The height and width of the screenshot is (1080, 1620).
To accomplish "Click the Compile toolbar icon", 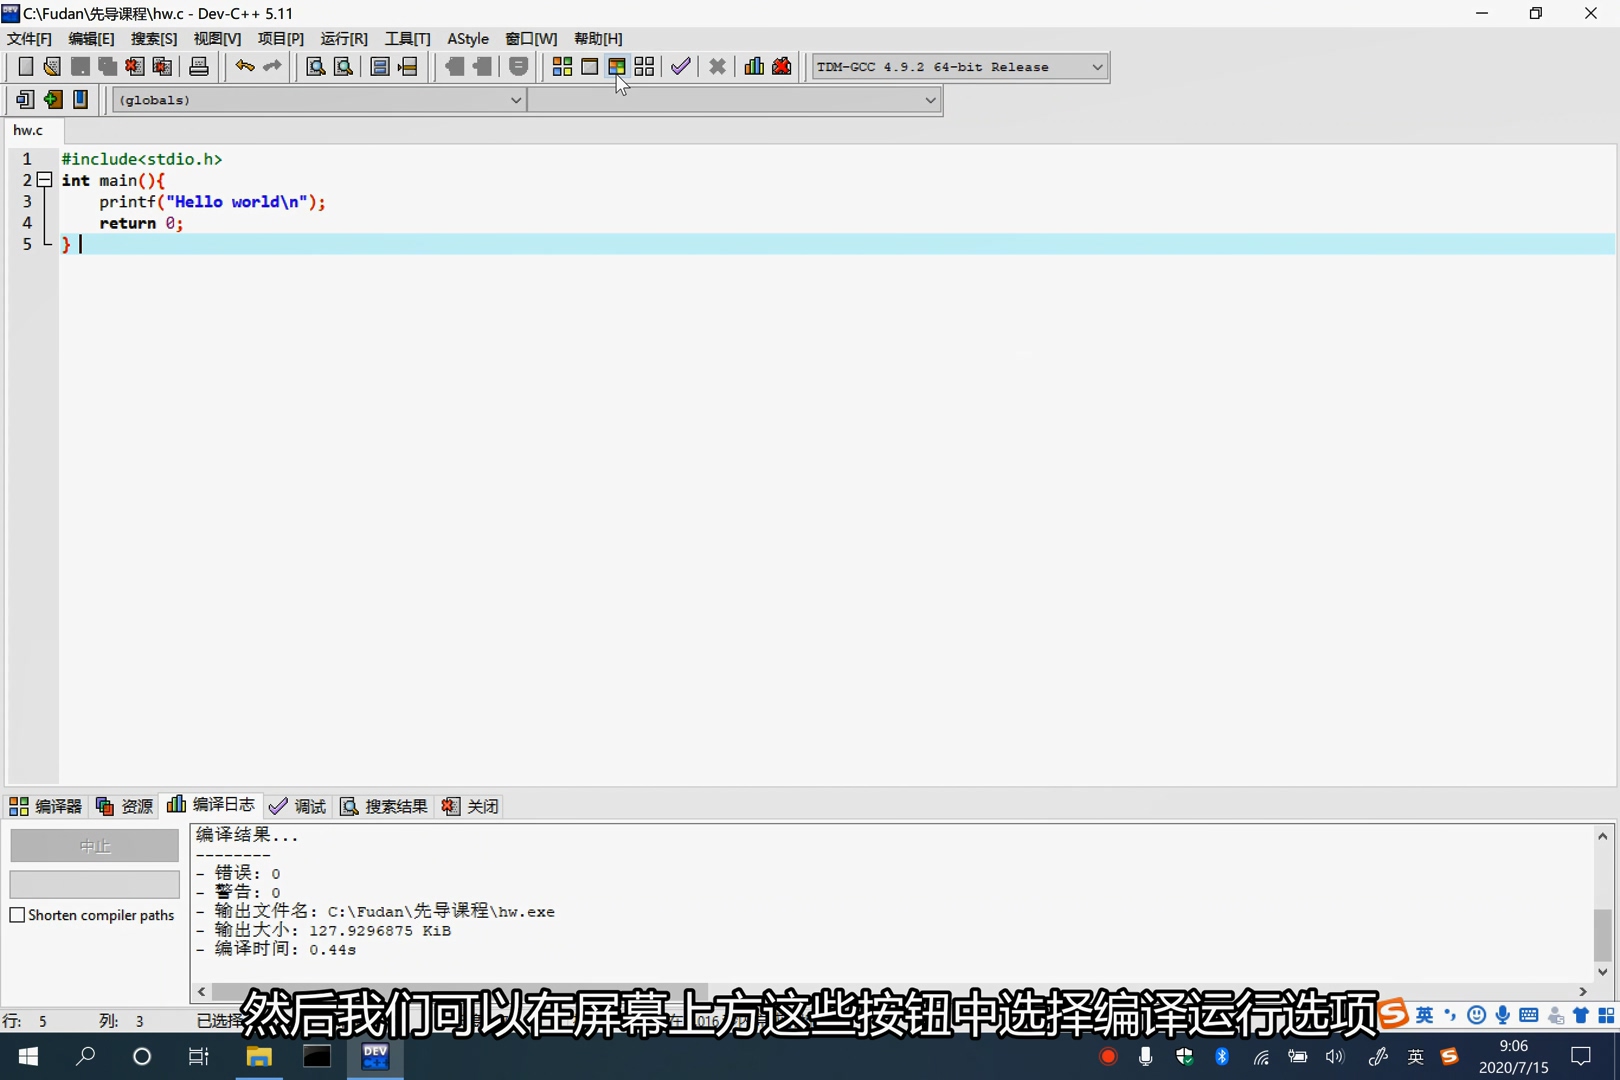I will pyautogui.click(x=563, y=67).
